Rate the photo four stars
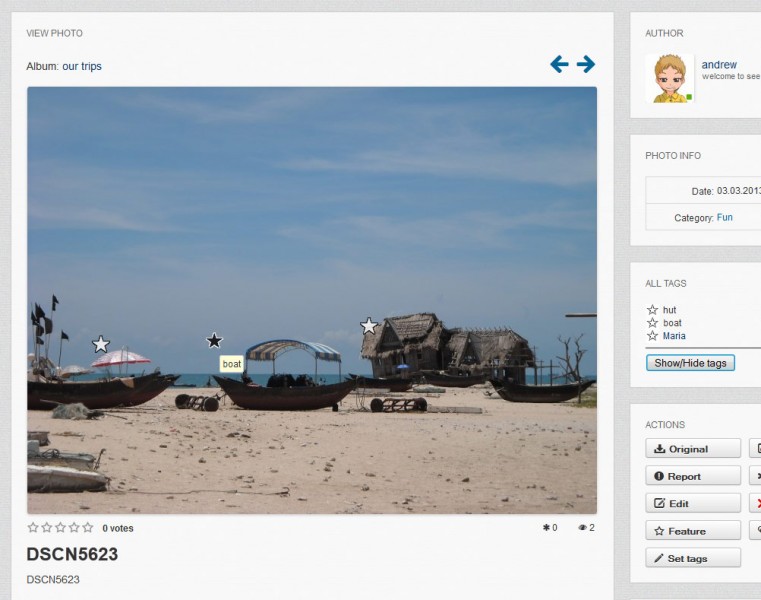 click(x=74, y=528)
